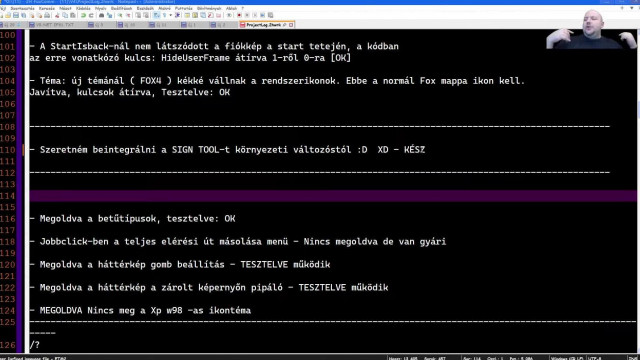Open the Function List toolbar icon
This screenshot has width=640, height=360.
pos(211,16)
